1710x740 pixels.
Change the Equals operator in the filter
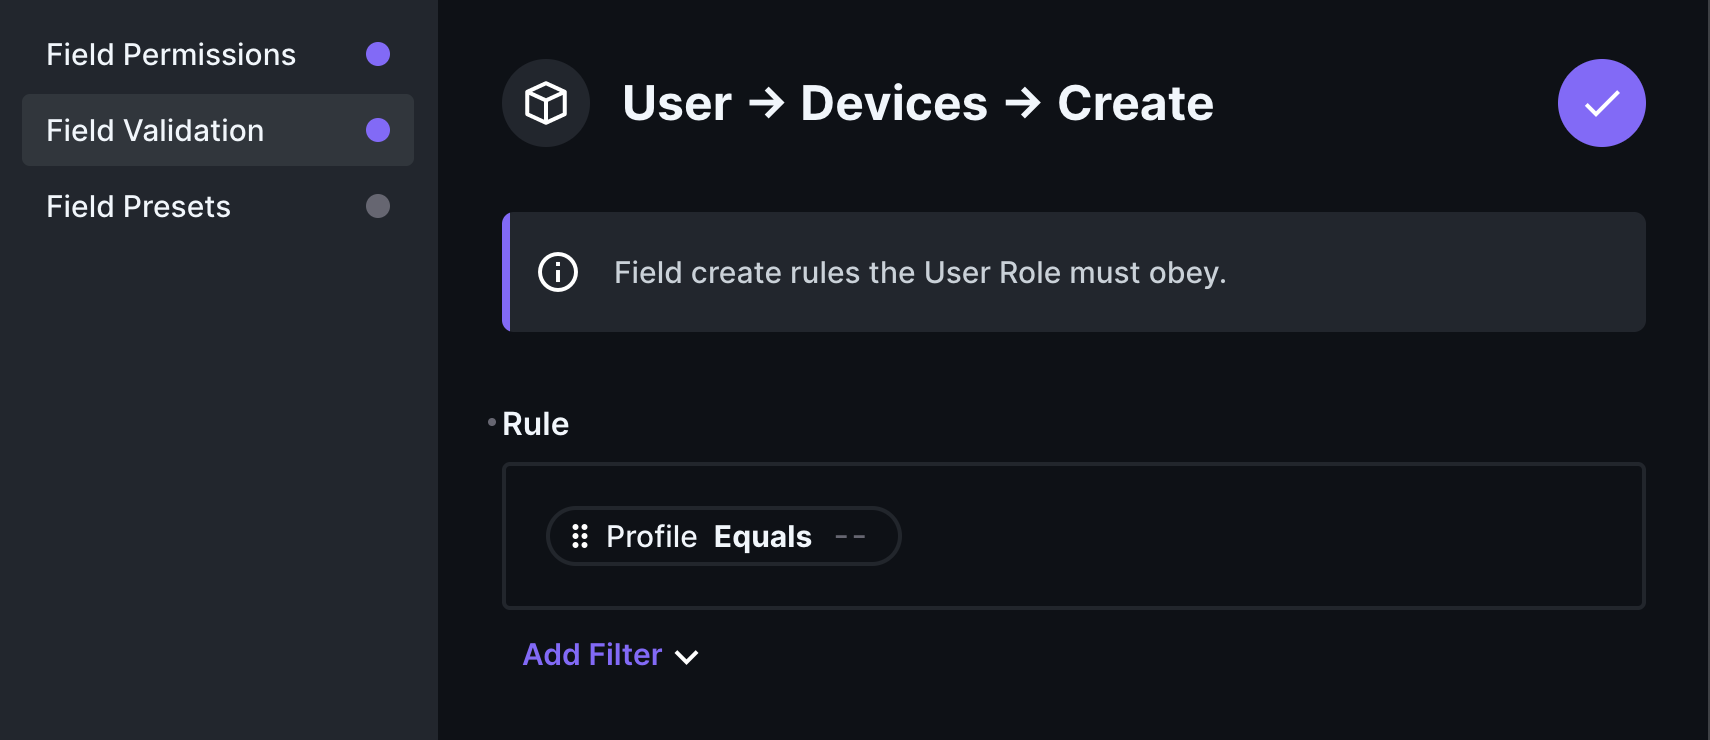(763, 537)
